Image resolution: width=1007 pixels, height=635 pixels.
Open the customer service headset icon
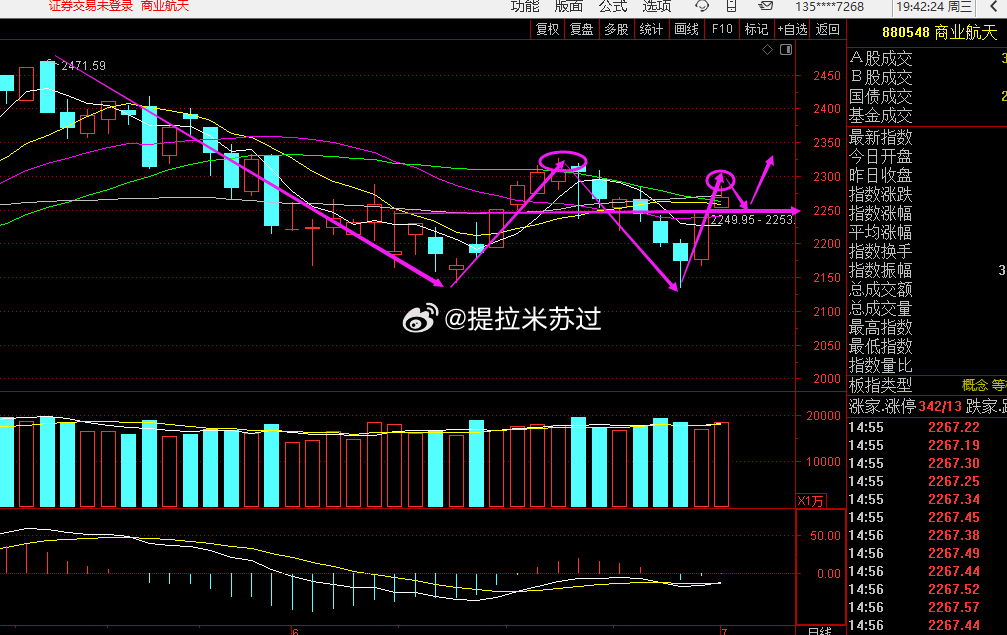(x=702, y=6)
